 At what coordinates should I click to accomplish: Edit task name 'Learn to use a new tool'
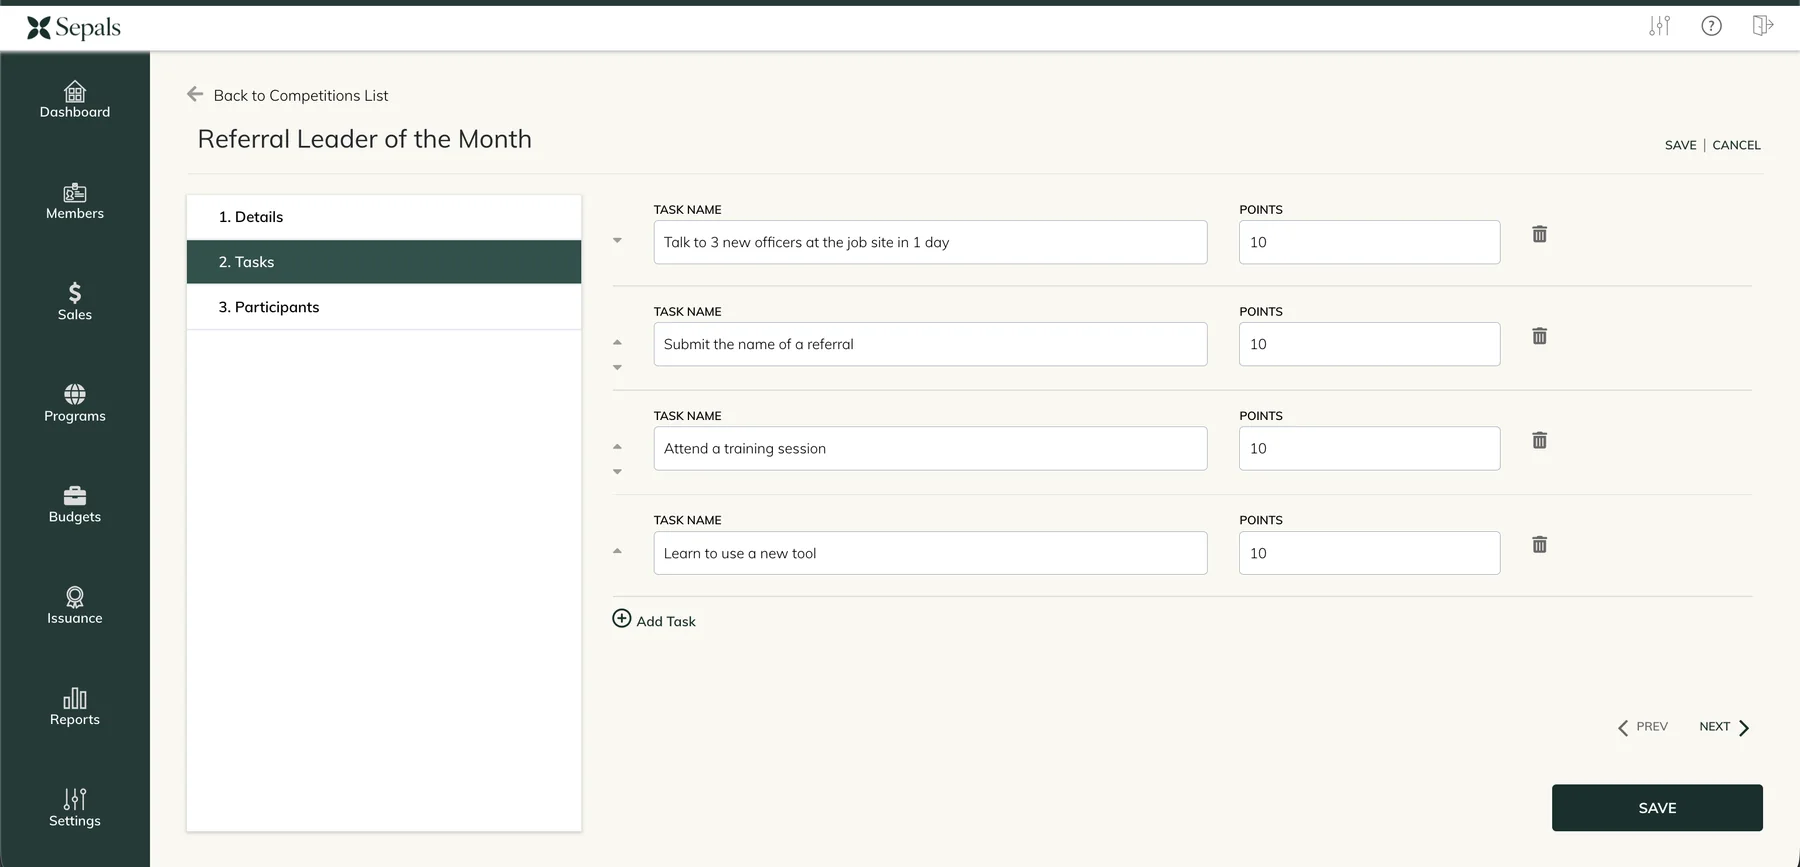930,553
